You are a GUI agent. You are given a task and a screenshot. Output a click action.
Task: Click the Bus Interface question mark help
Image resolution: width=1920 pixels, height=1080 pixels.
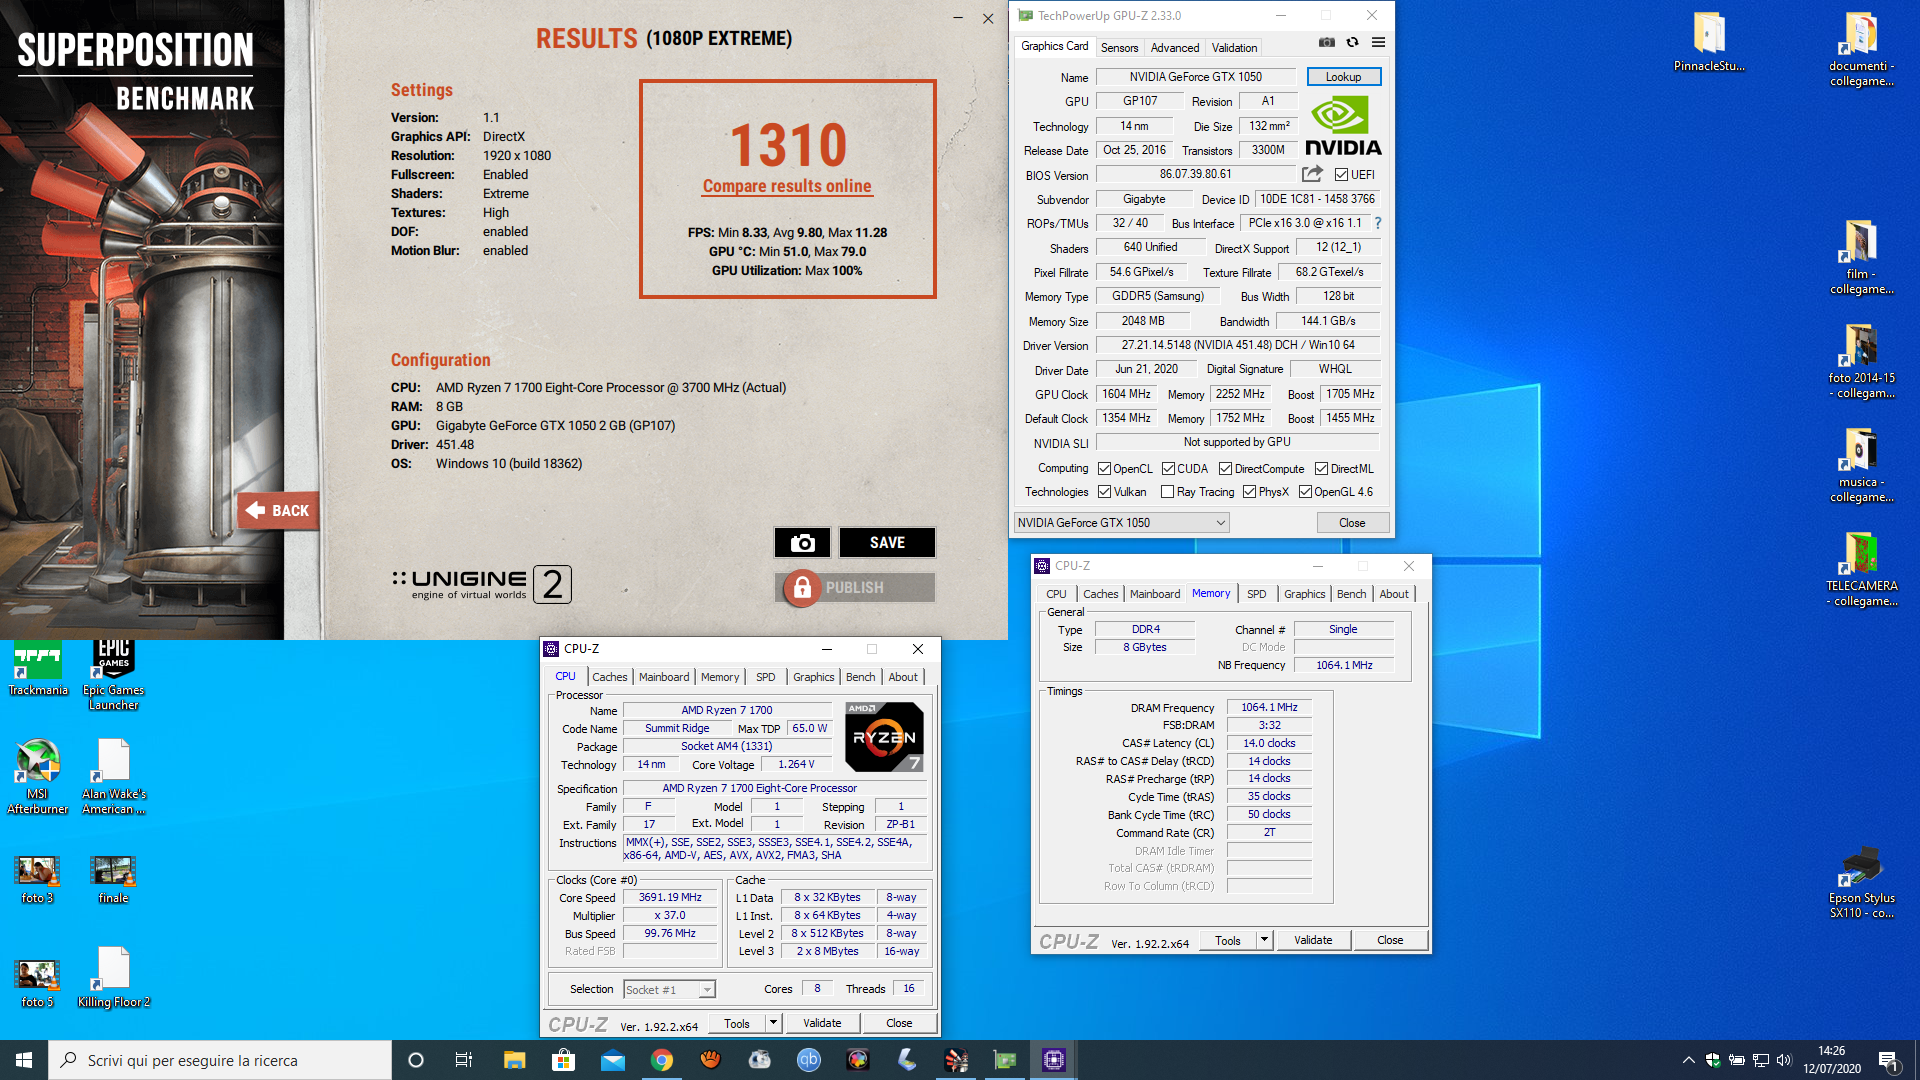(x=1377, y=223)
